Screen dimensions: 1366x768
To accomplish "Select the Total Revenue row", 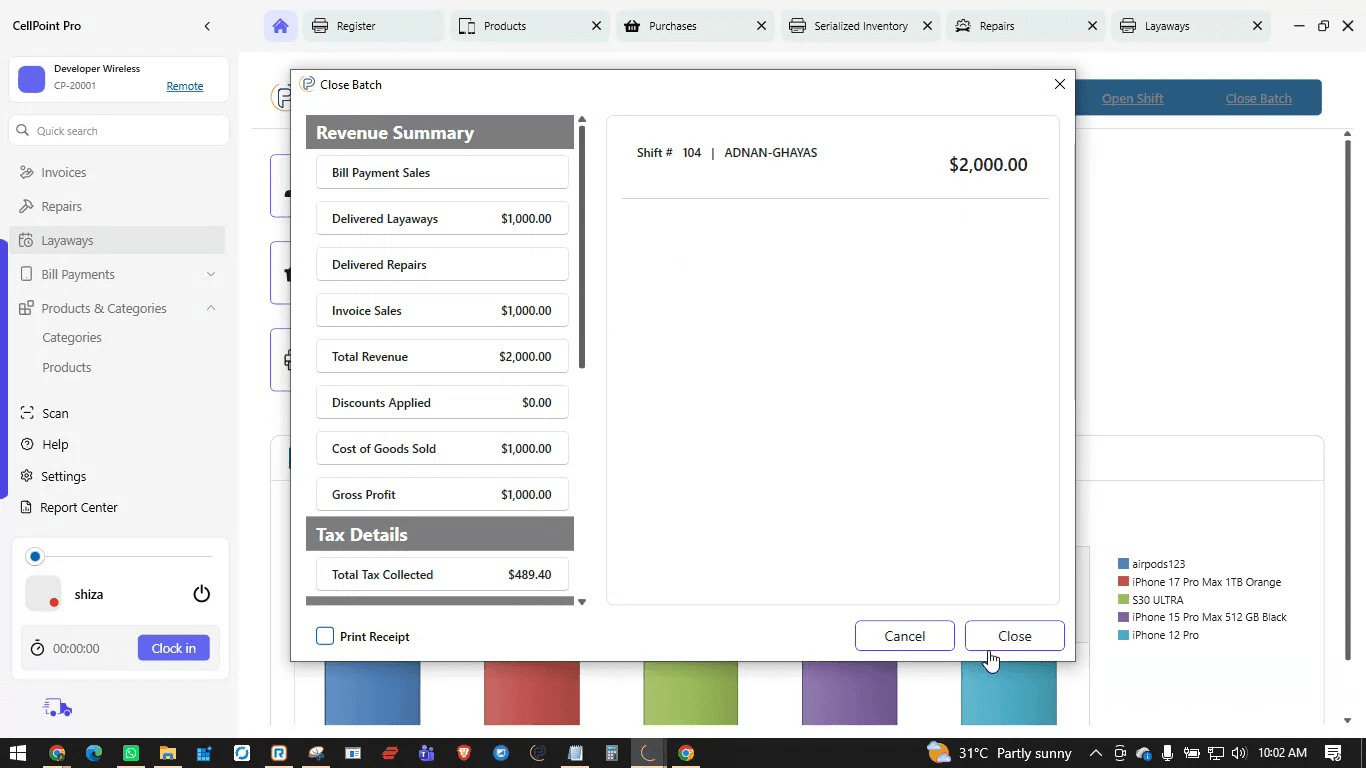I will tap(442, 357).
